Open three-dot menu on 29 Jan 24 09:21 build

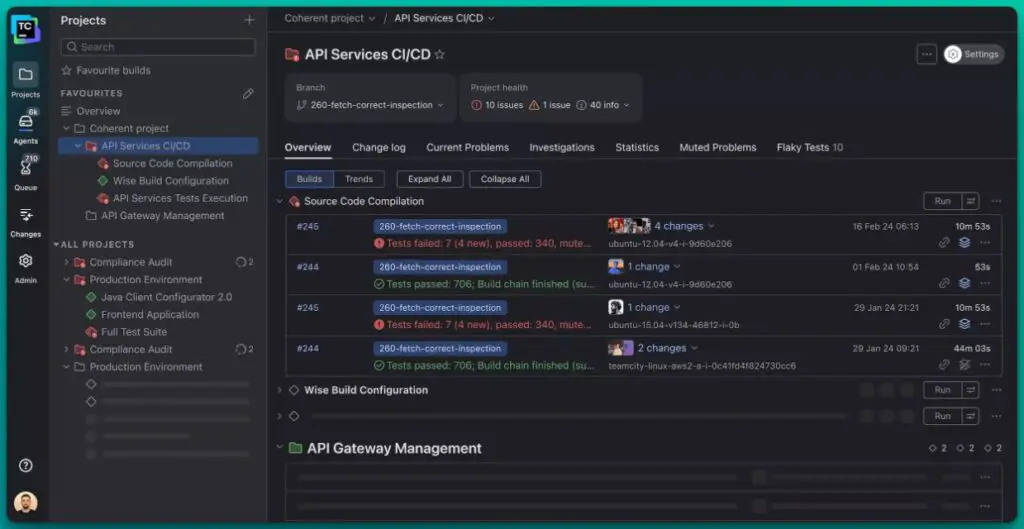985,364
